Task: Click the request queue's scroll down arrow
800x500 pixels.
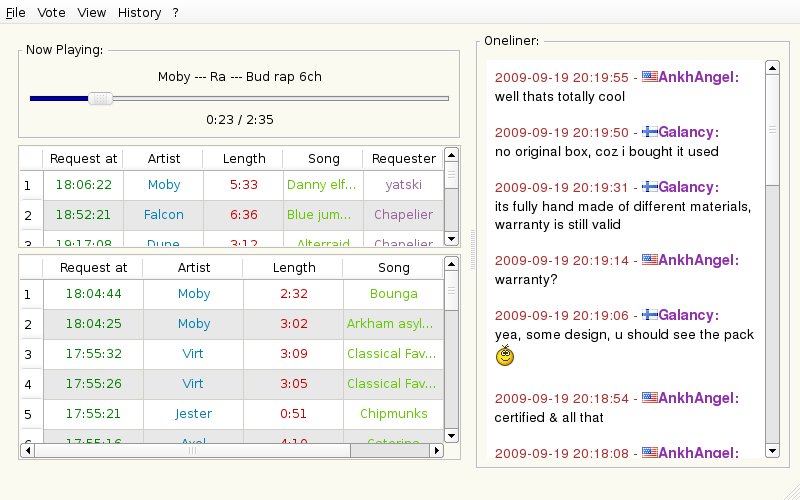Action: point(451,240)
